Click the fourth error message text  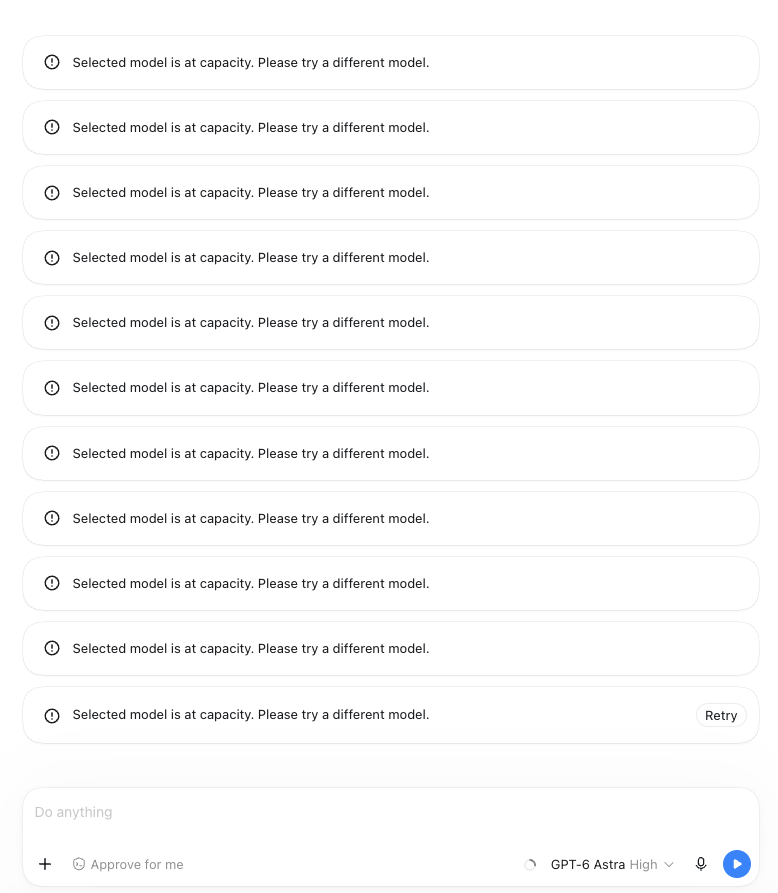251,257
